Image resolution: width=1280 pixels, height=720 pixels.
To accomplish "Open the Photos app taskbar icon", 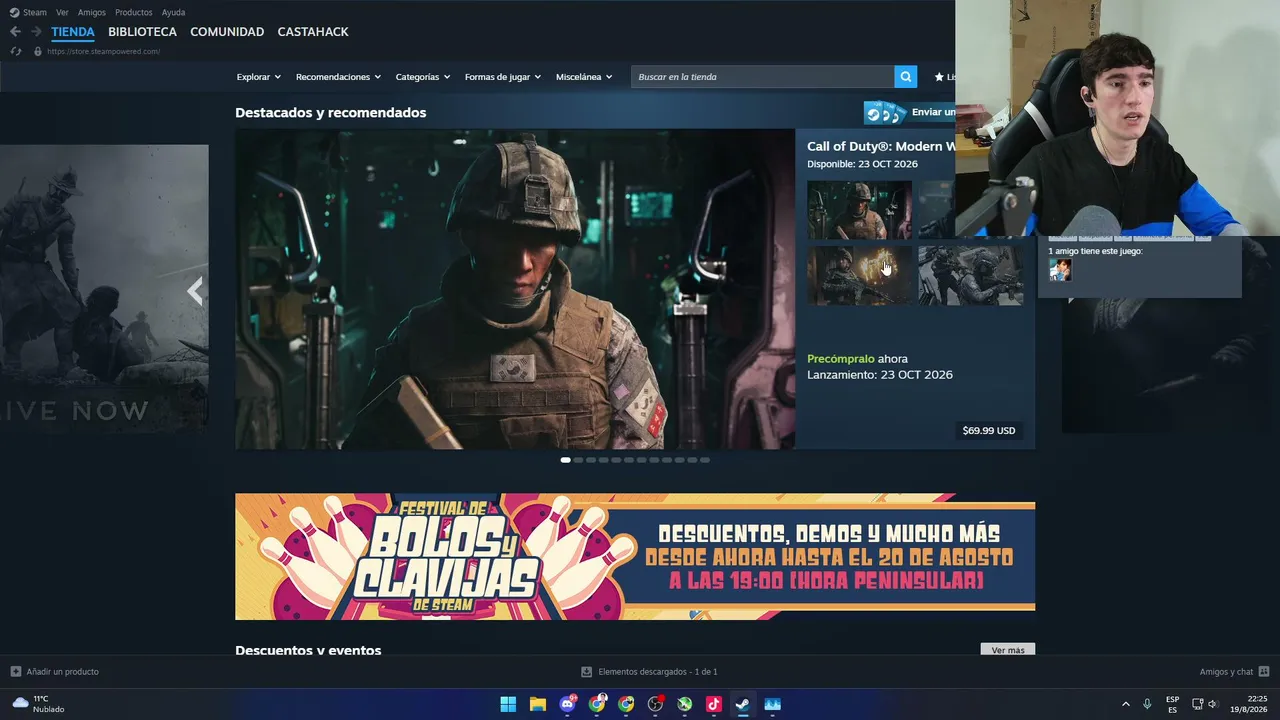I will point(772,704).
